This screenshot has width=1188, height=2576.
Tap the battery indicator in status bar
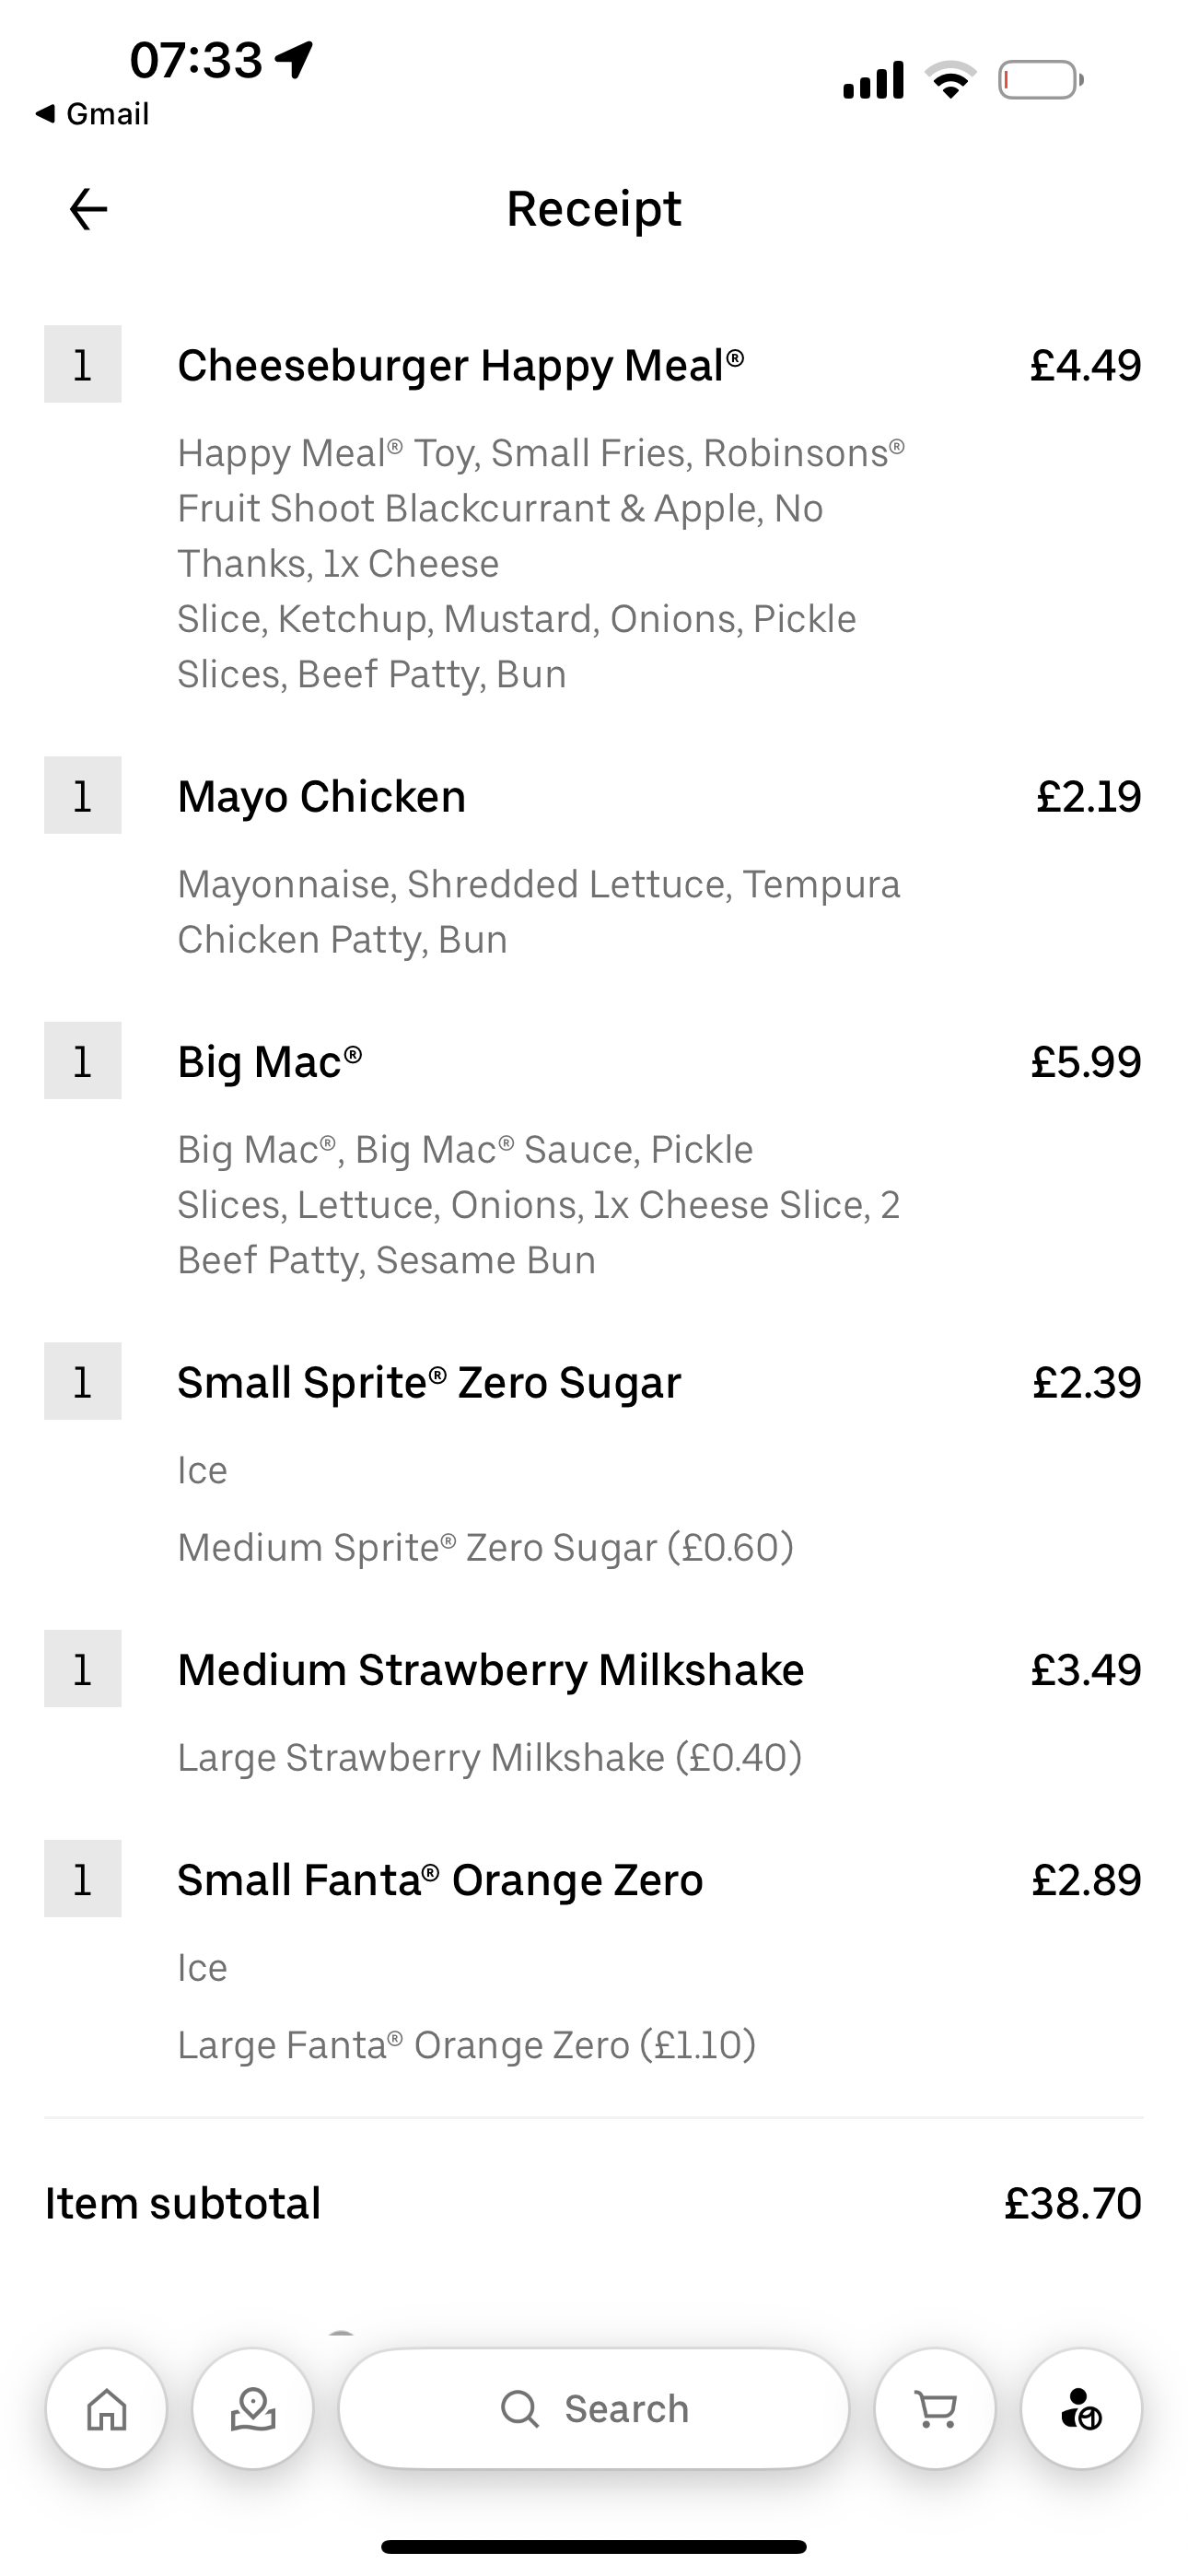pyautogui.click(x=1040, y=80)
